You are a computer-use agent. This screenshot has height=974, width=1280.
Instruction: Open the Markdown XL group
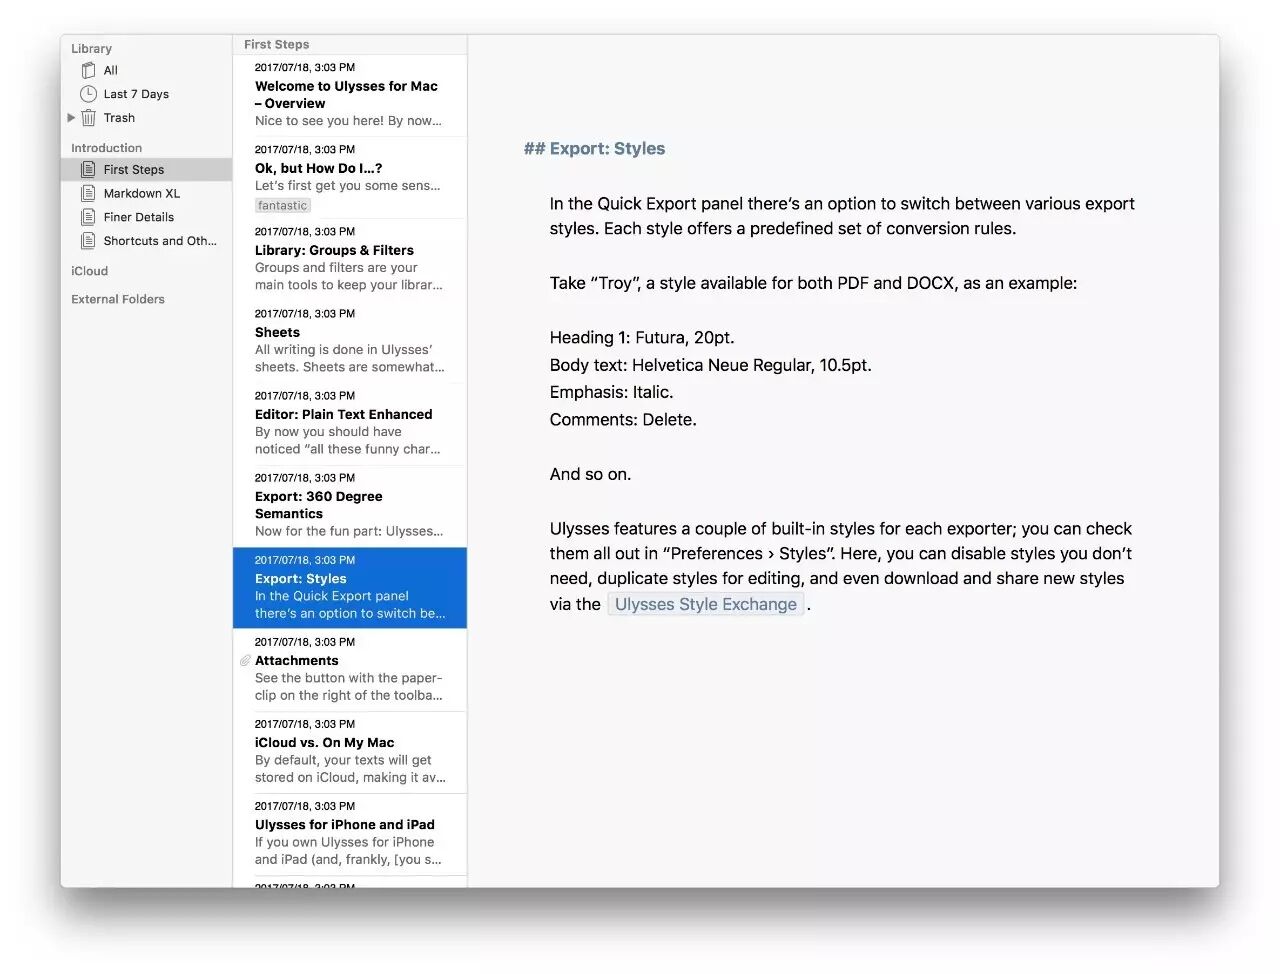pyautogui.click(x=146, y=193)
